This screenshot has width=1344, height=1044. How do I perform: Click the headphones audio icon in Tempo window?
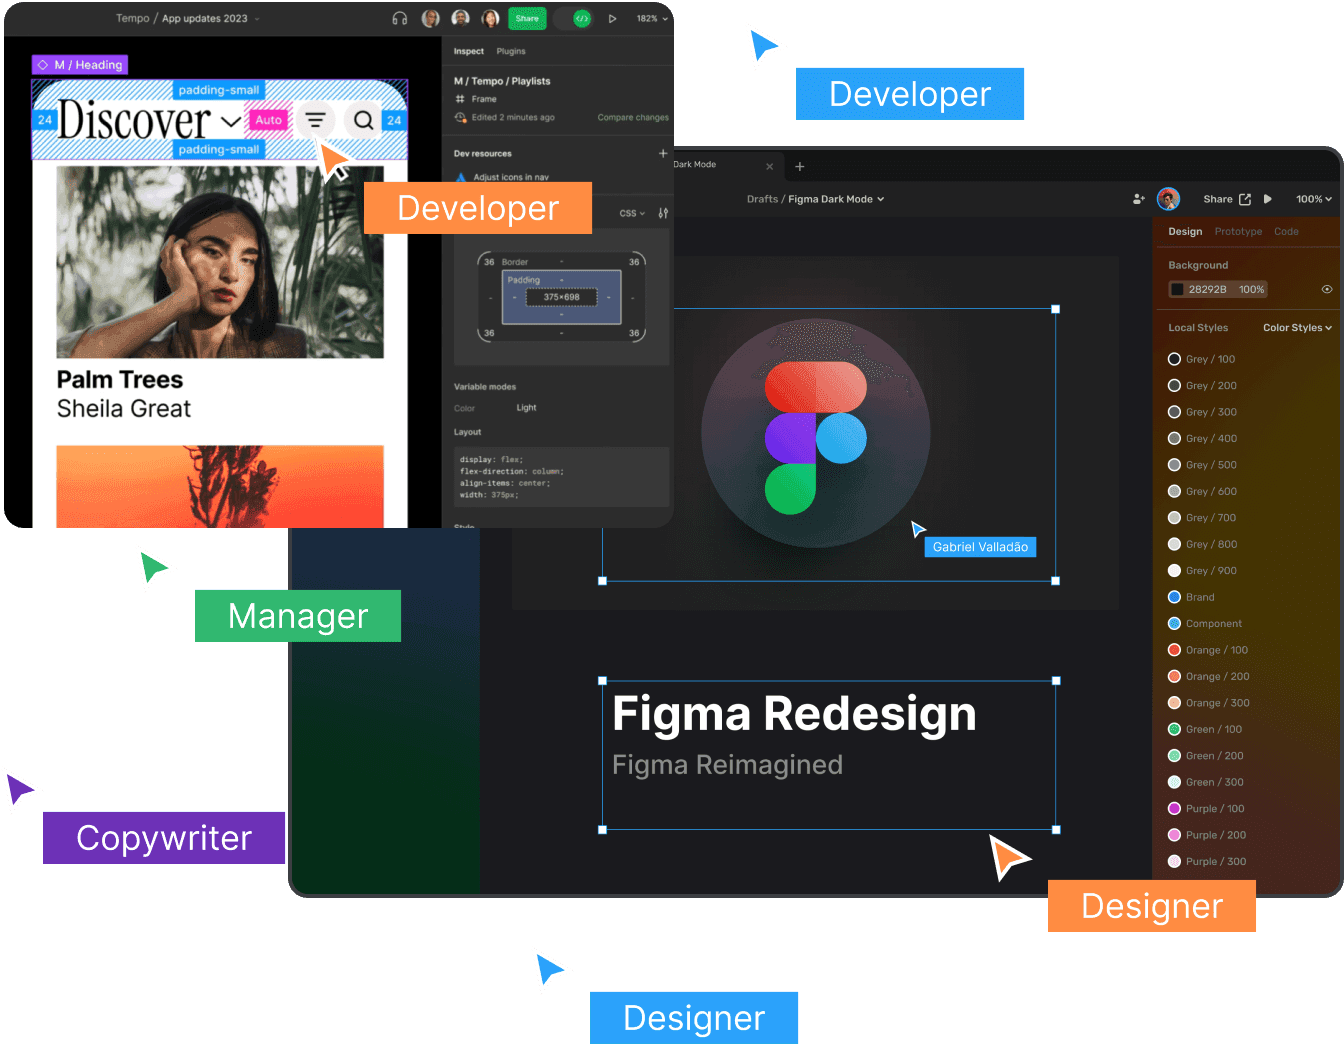(x=400, y=18)
